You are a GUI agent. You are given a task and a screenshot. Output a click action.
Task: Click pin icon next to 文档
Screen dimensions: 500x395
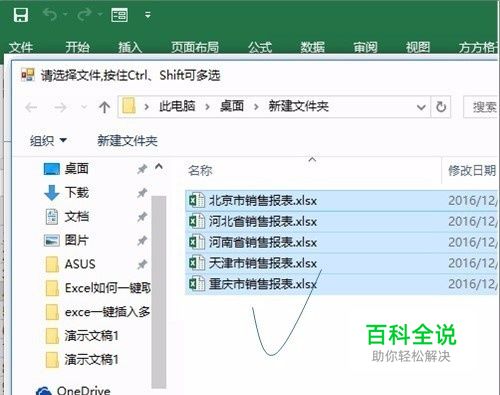[142, 217]
